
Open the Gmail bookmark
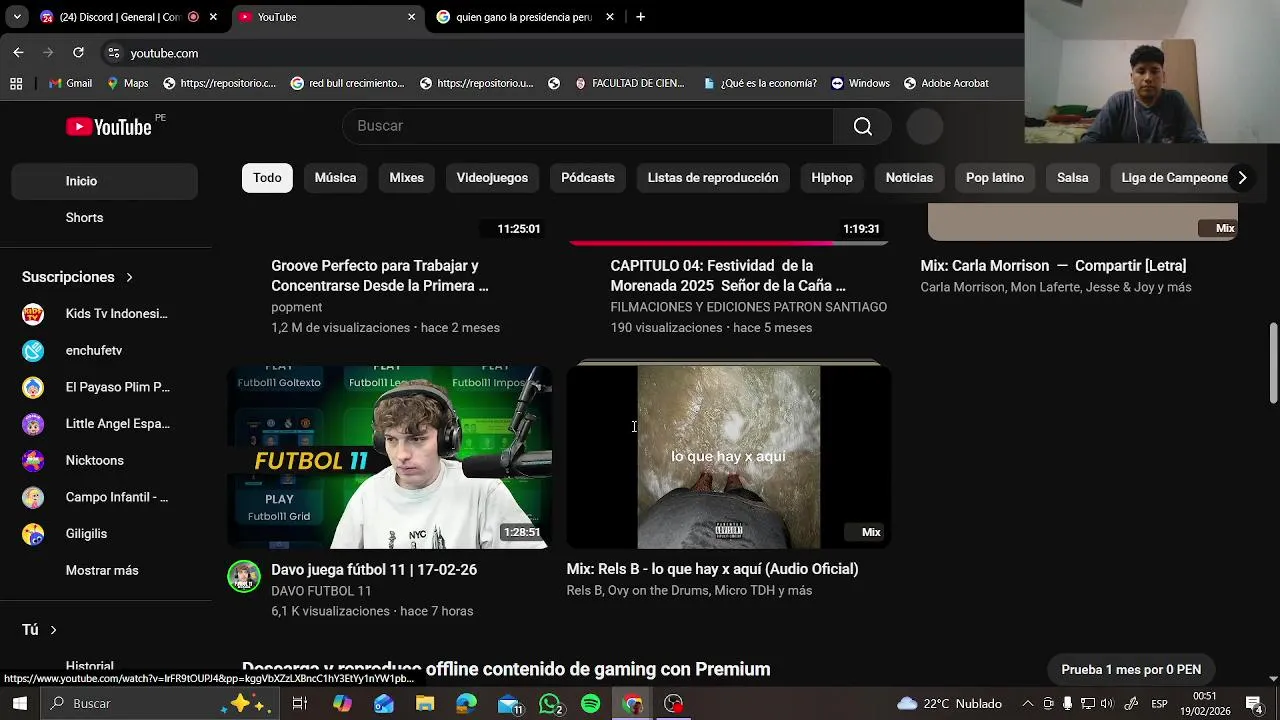[x=70, y=83]
